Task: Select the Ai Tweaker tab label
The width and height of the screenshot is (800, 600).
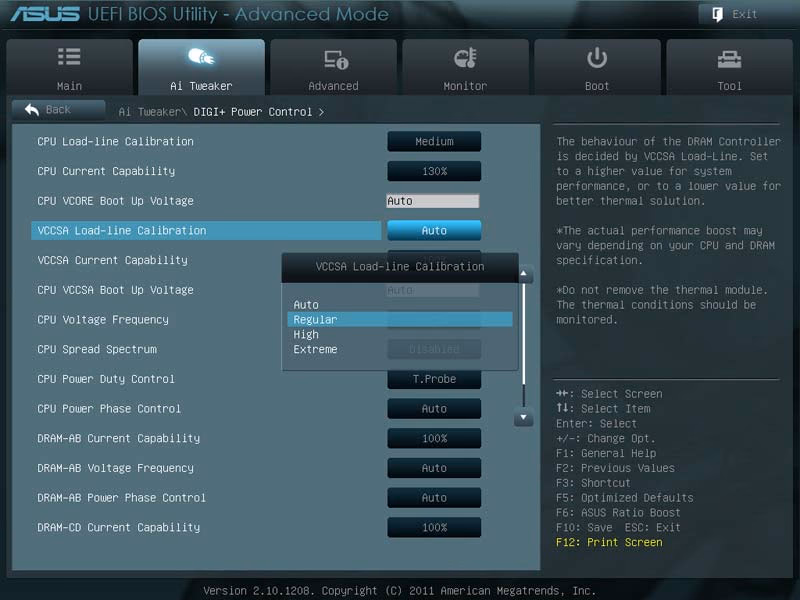Action: tap(201, 86)
